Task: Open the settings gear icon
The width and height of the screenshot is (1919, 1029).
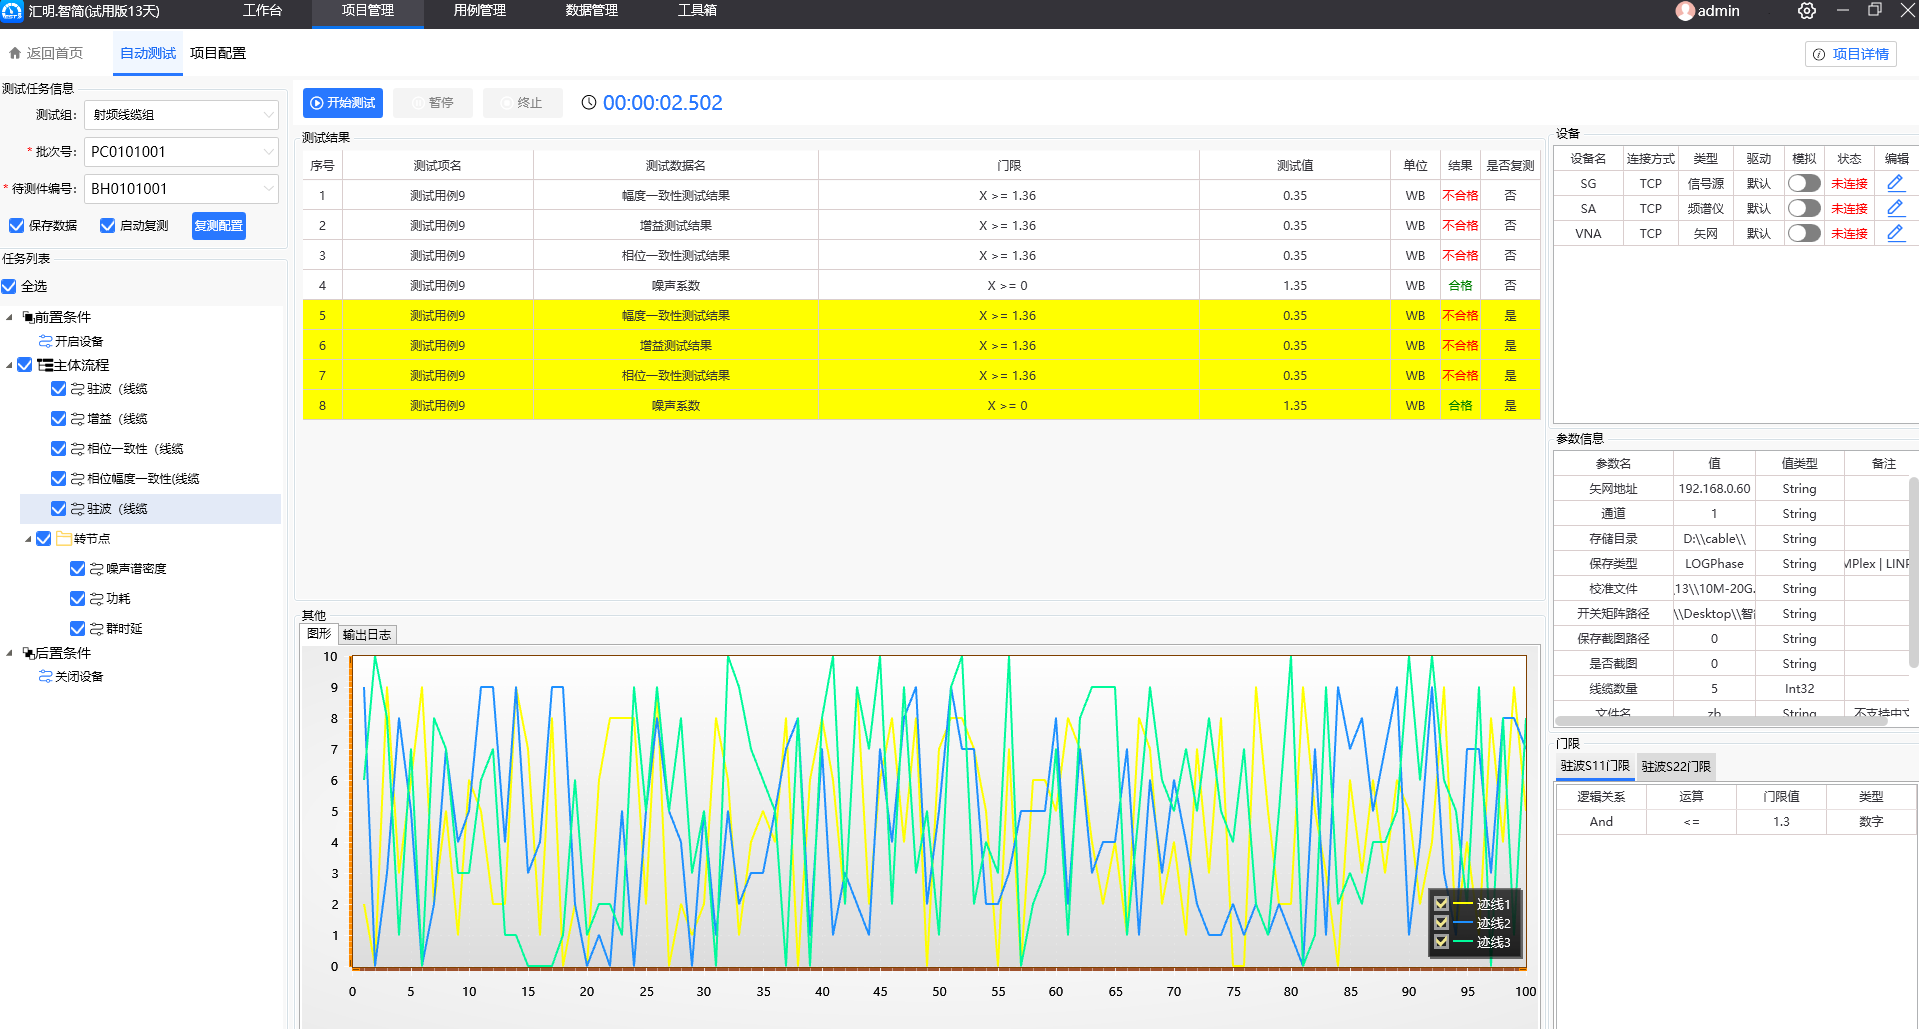Action: [1807, 11]
